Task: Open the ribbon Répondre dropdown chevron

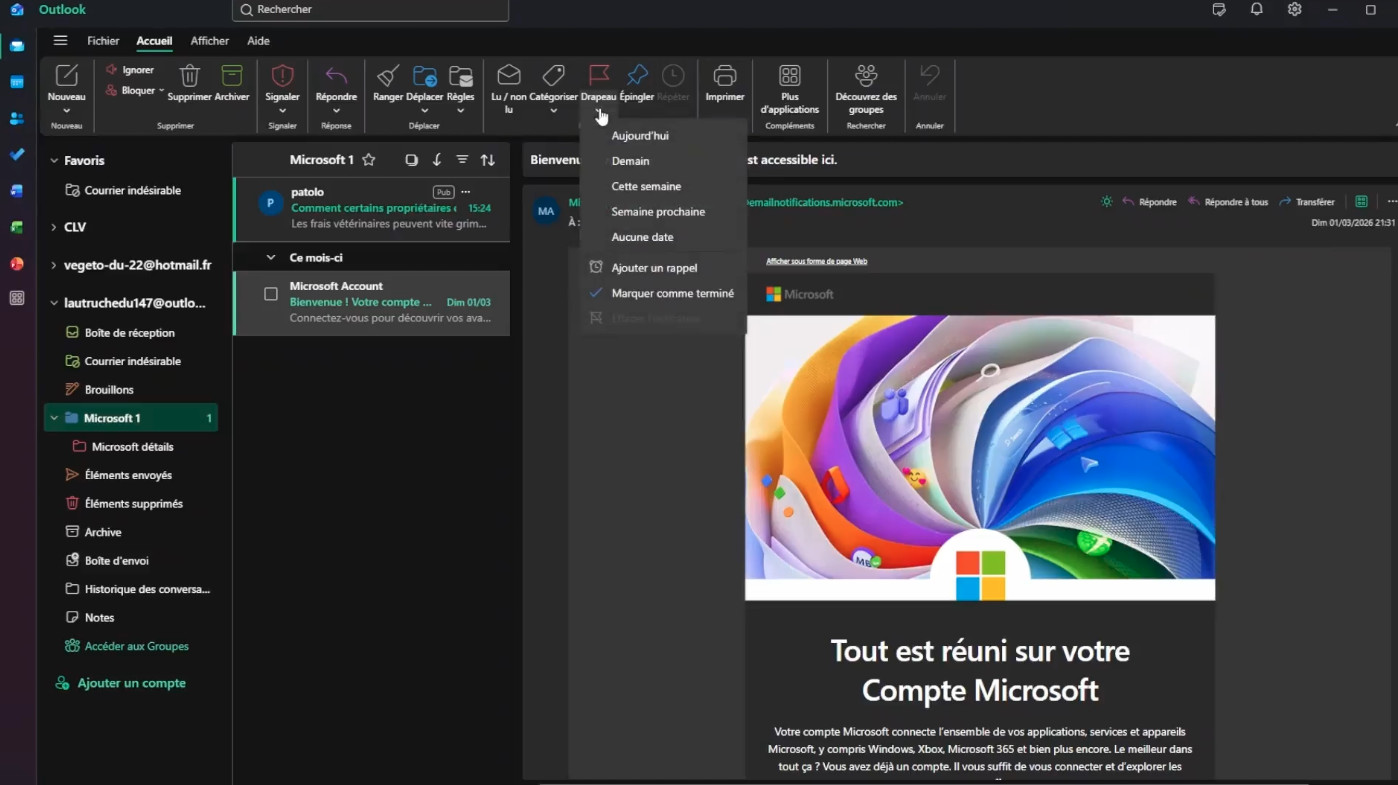Action: point(336,110)
